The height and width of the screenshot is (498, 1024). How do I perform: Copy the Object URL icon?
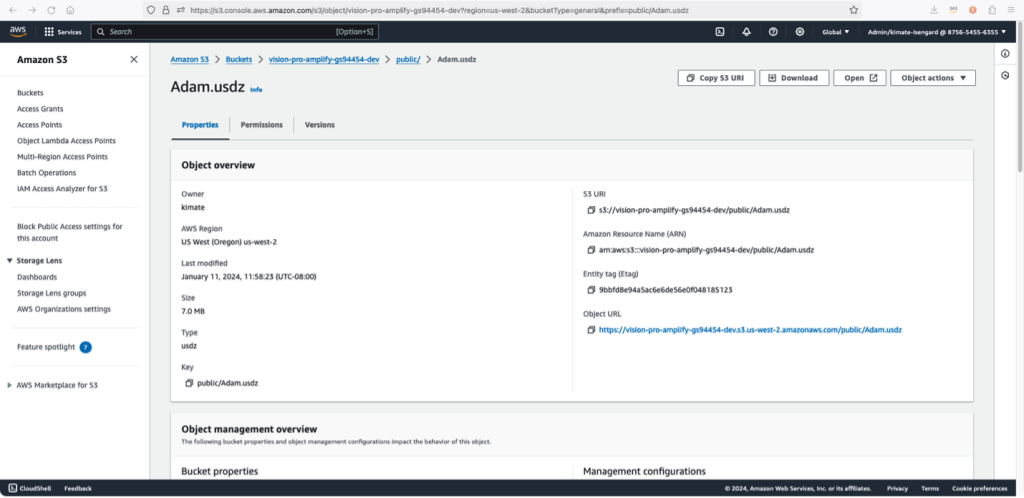(591, 330)
